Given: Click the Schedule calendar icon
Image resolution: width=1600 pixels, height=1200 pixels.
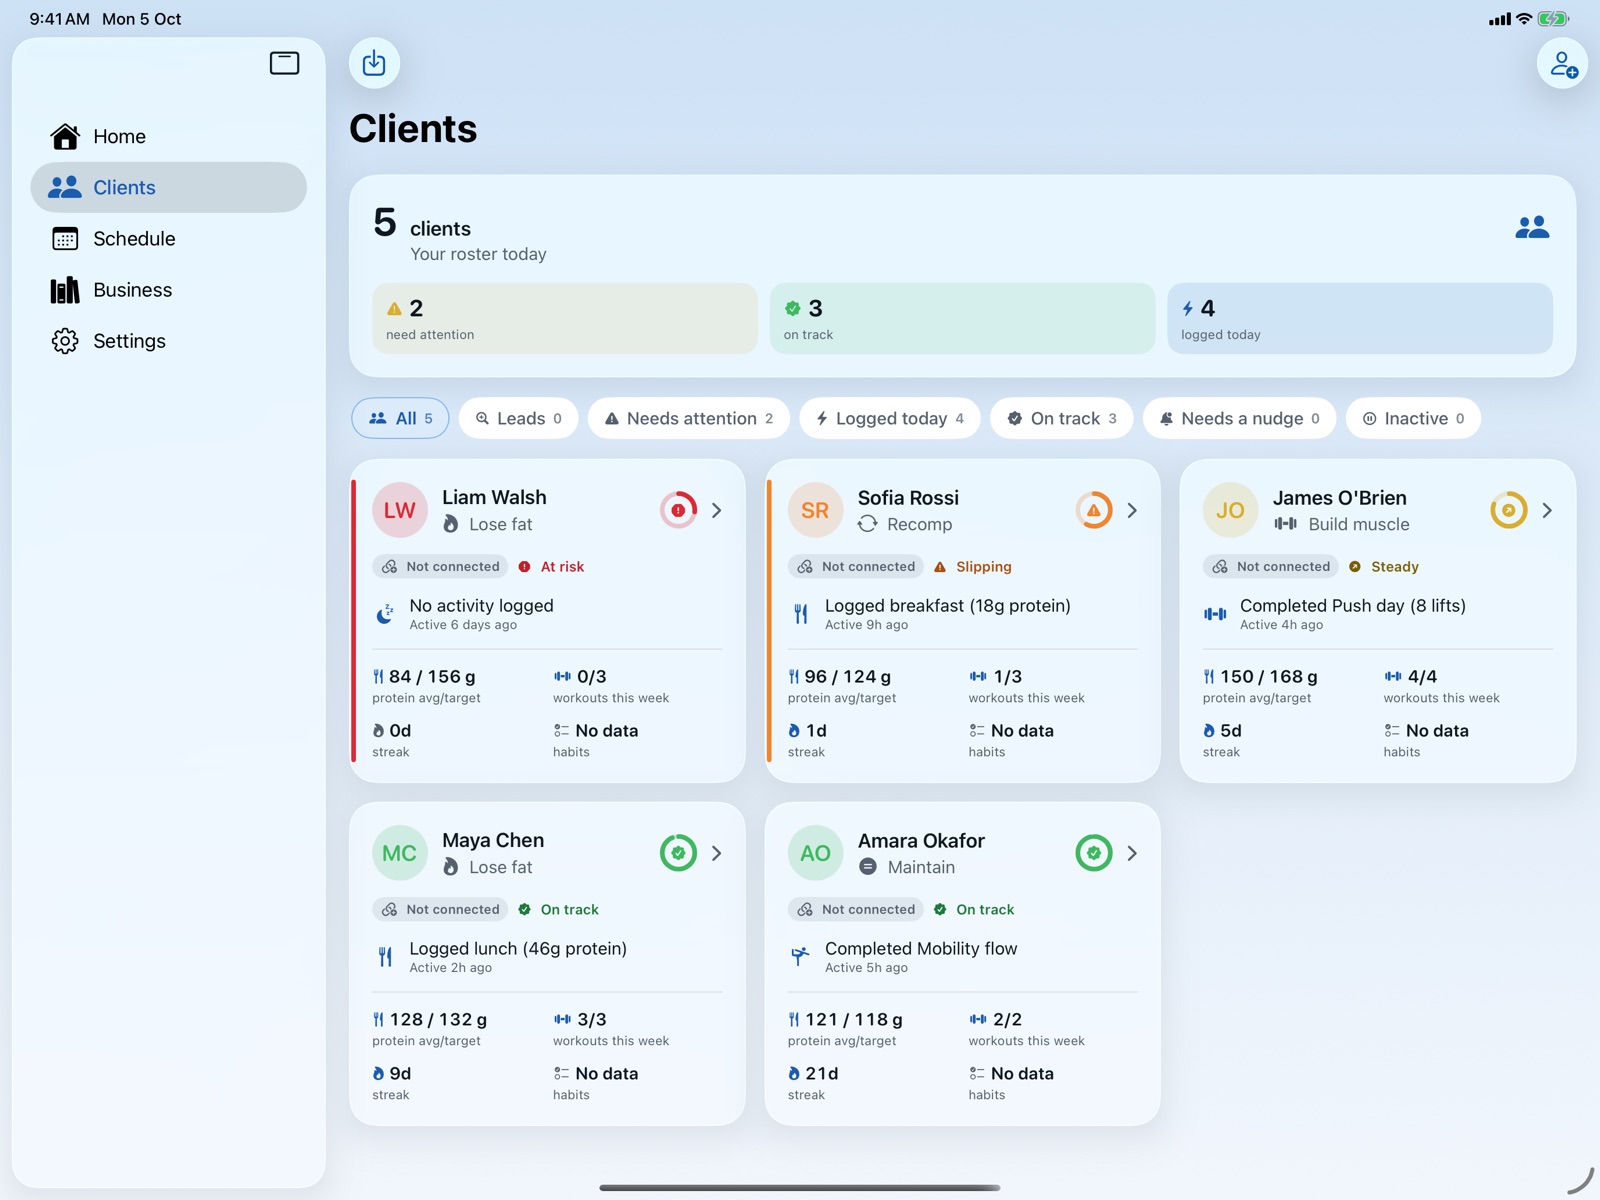Looking at the screenshot, I should tap(65, 239).
